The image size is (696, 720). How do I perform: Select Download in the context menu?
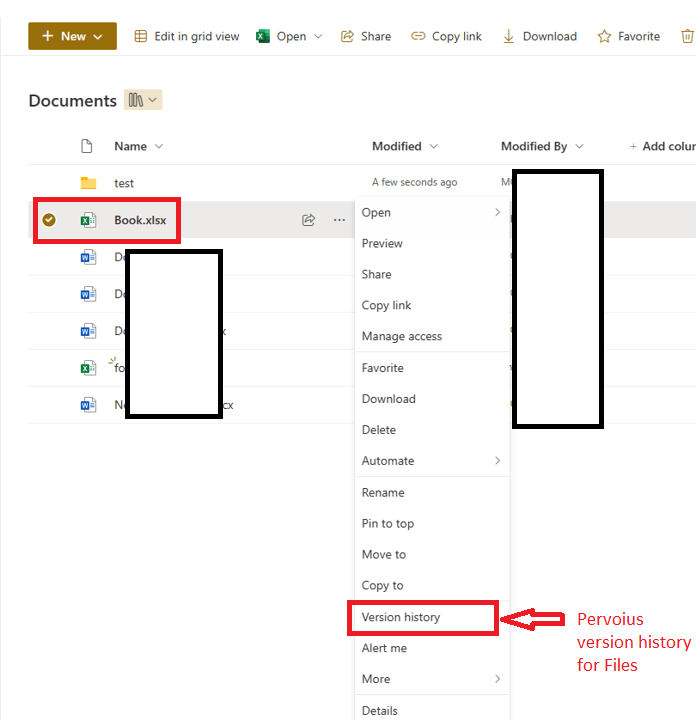pyautogui.click(x=432, y=399)
